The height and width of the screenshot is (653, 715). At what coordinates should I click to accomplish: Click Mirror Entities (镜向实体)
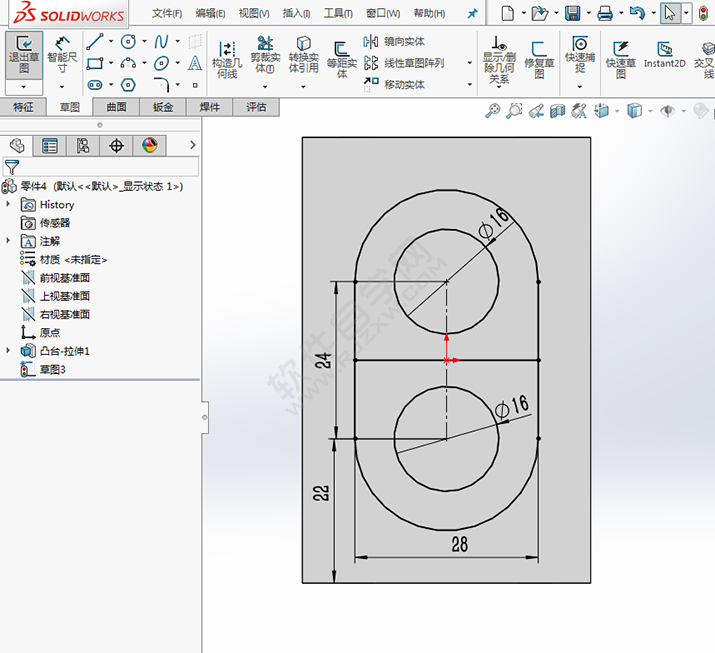(394, 41)
